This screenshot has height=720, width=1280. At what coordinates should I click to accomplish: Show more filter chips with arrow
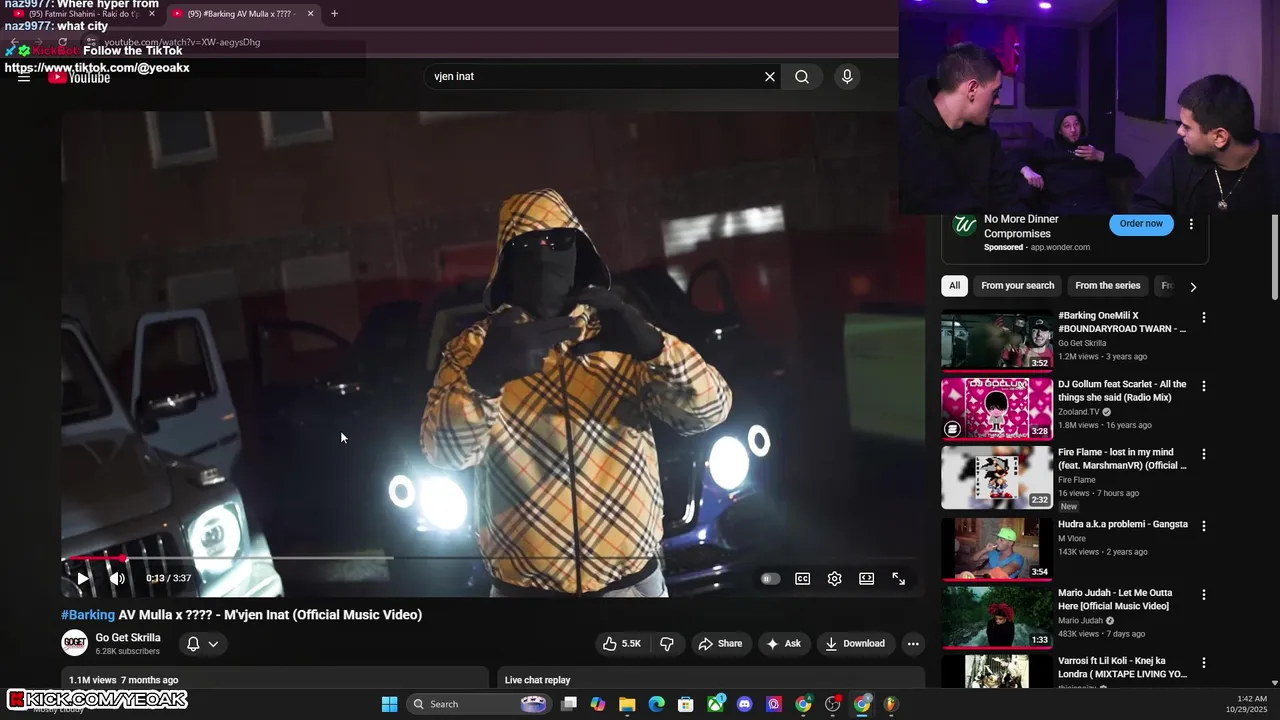pyautogui.click(x=1192, y=287)
